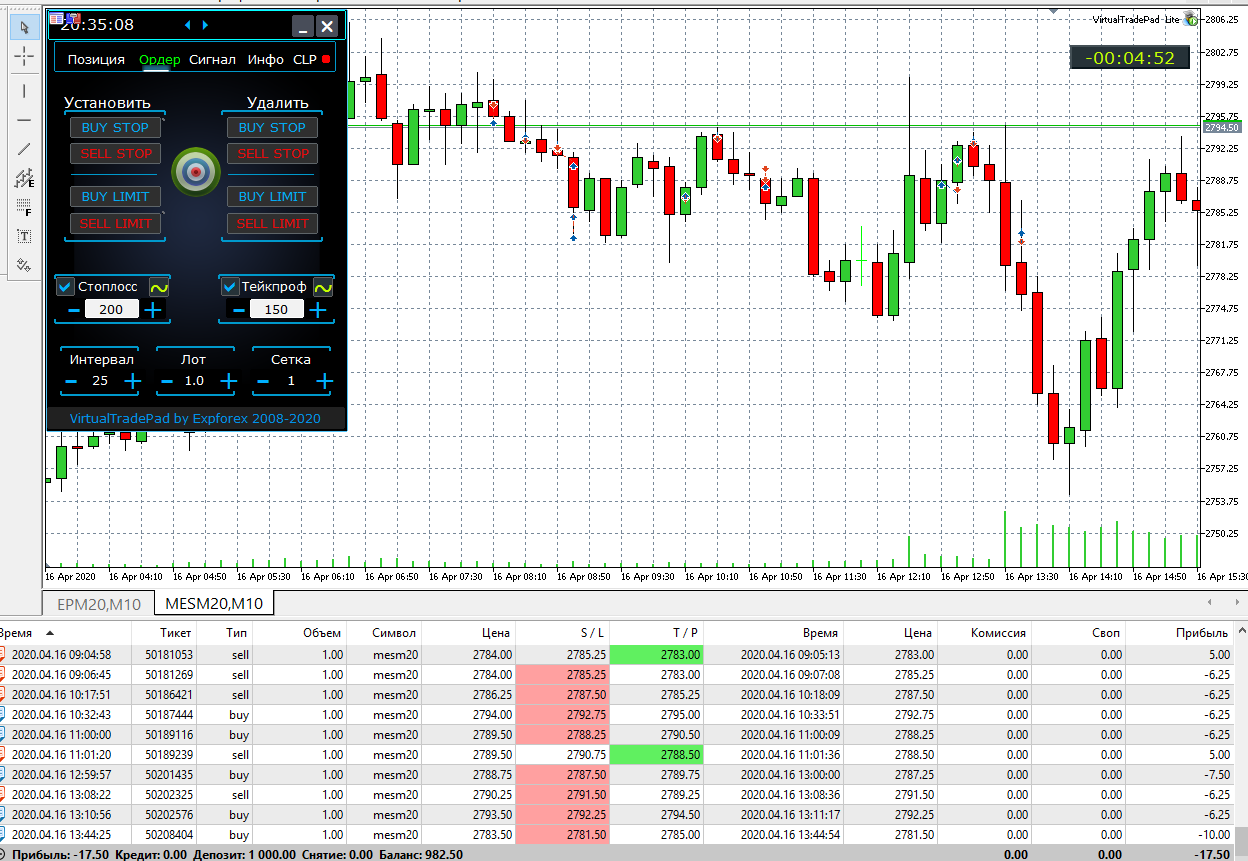Decrease the Стоплосс value with minus
Screen dimensions: 1248x861
74,310
